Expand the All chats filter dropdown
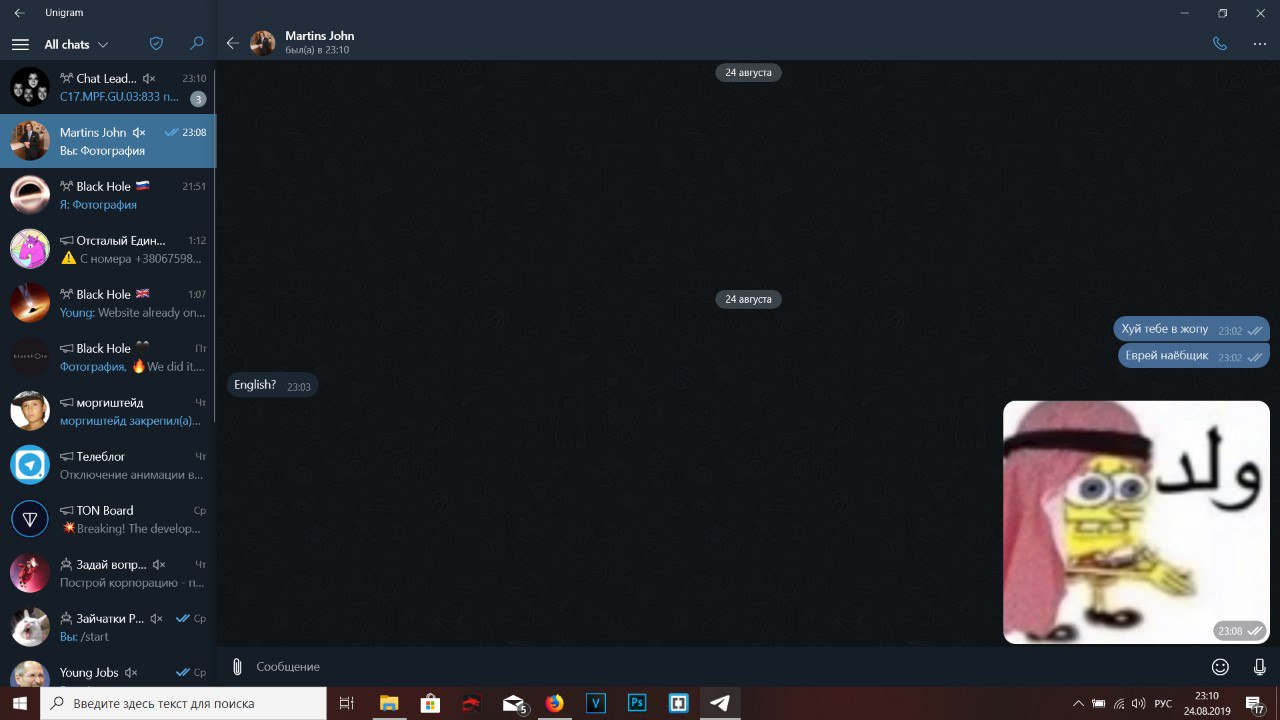This screenshot has width=1280, height=720. [x=76, y=44]
